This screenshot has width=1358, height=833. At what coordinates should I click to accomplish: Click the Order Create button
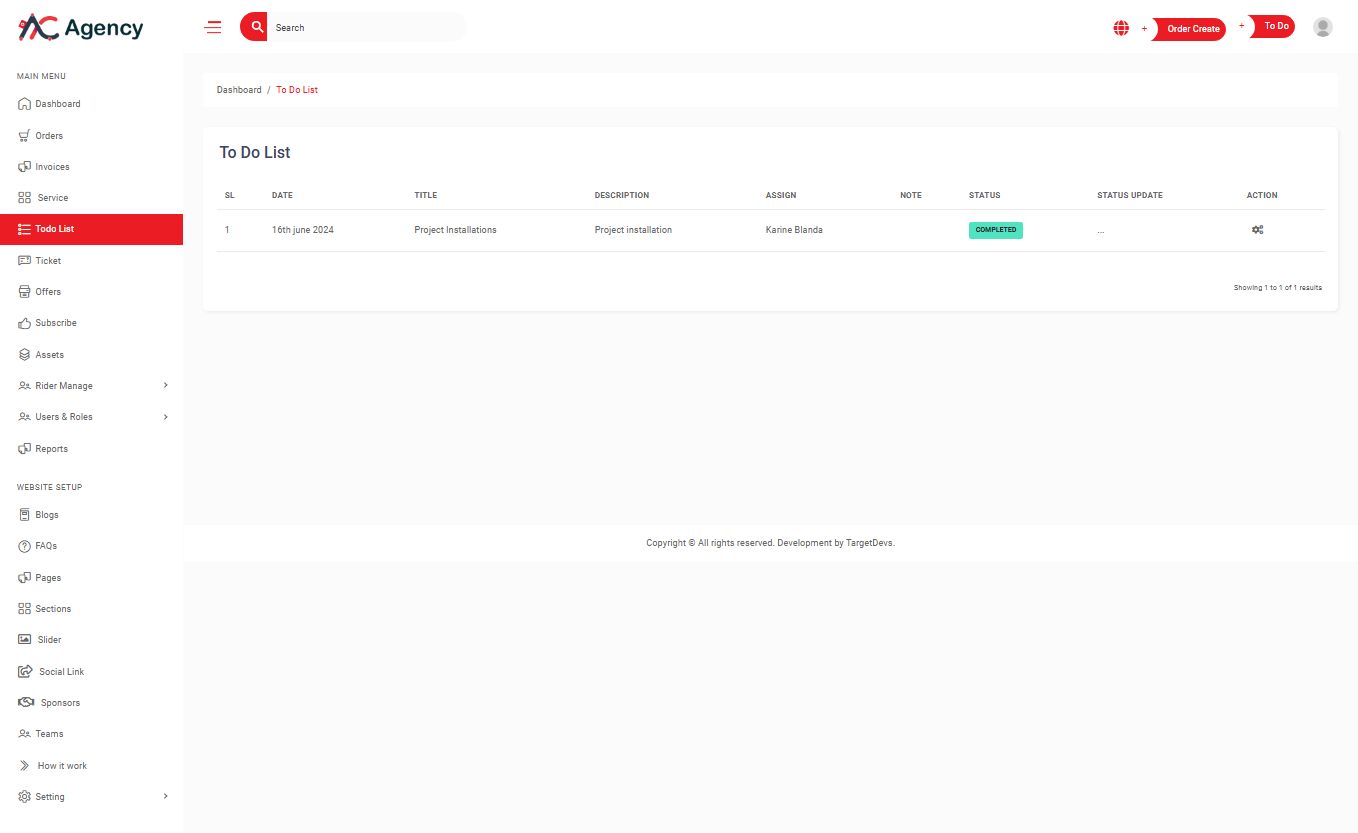(1192, 29)
